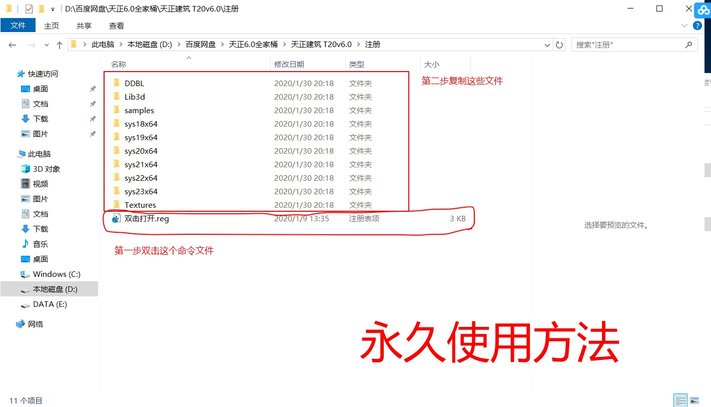
Task: Select the Lib3d folder
Action: (135, 97)
